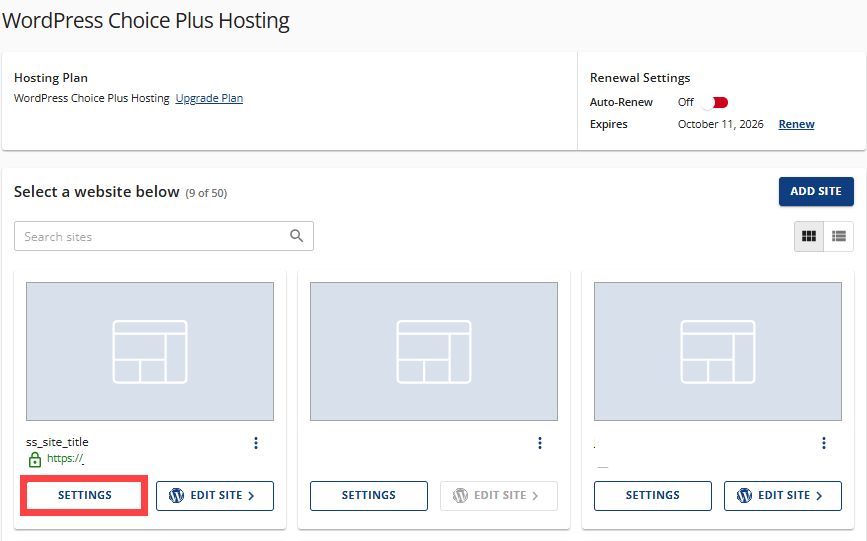Click the rightmost site card thumbnail
Screen dimensions: 867x541
click(718, 351)
